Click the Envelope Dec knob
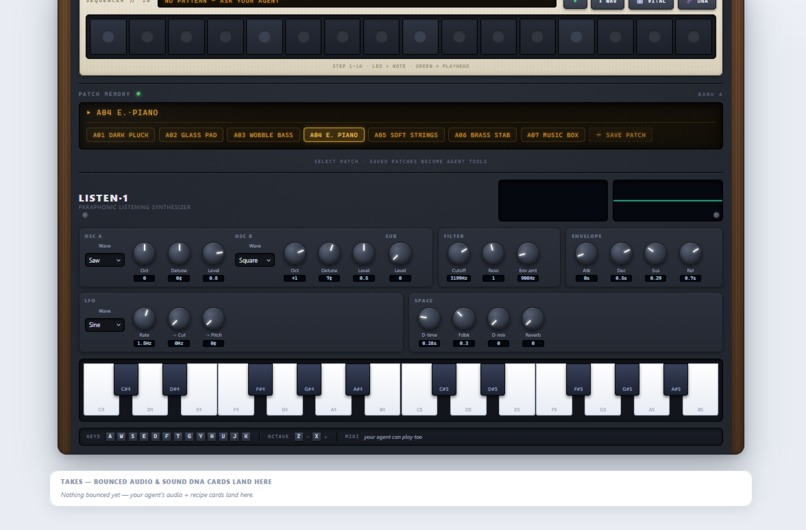The height and width of the screenshot is (530, 806). click(x=621, y=253)
